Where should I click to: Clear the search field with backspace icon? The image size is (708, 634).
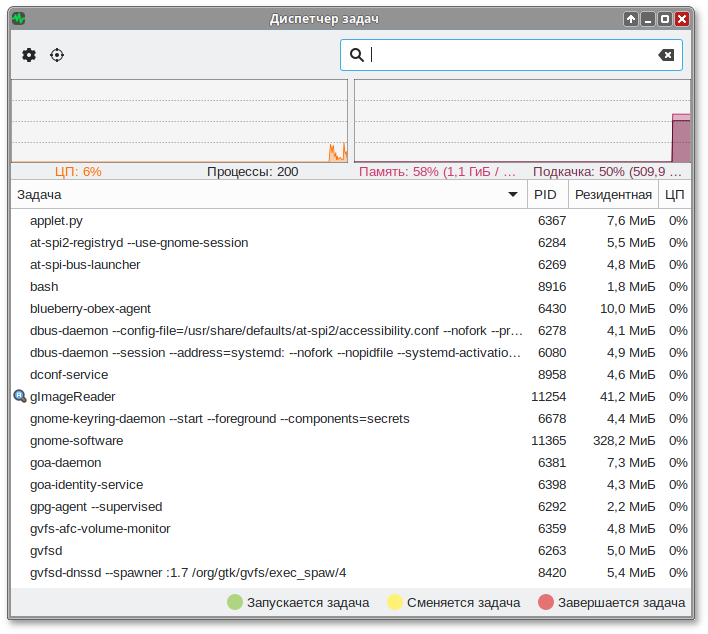pos(666,55)
